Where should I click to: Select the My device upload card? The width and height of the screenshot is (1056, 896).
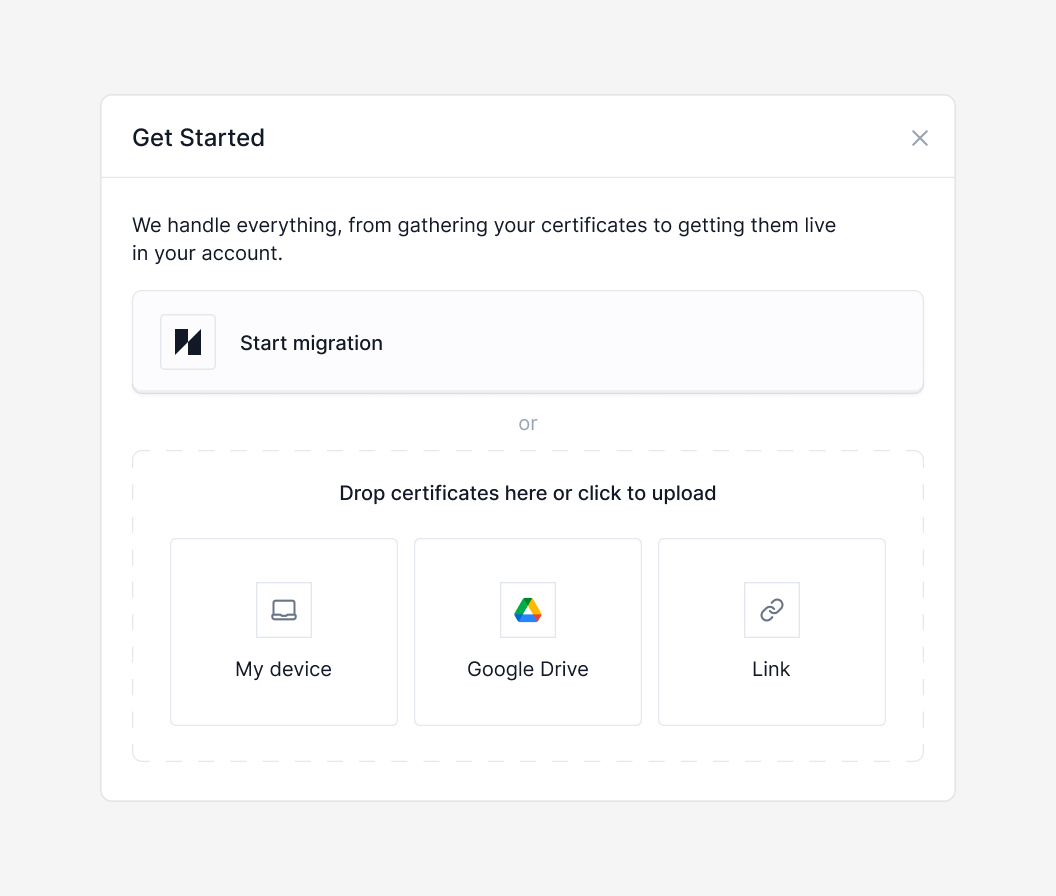[x=283, y=632]
